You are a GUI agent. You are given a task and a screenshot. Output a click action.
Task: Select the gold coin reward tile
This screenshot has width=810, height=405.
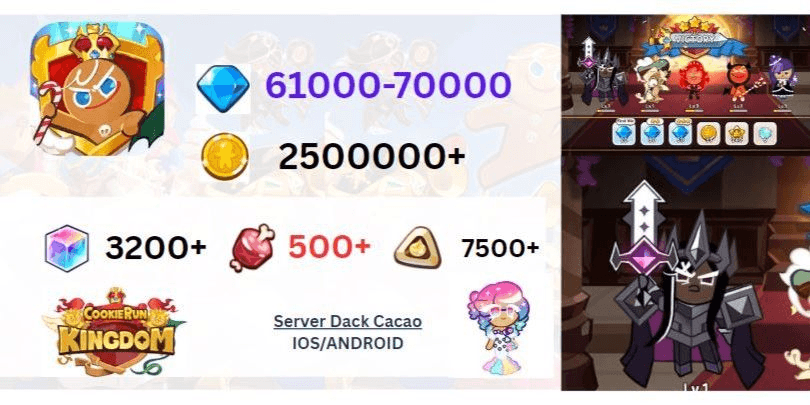coord(708,133)
